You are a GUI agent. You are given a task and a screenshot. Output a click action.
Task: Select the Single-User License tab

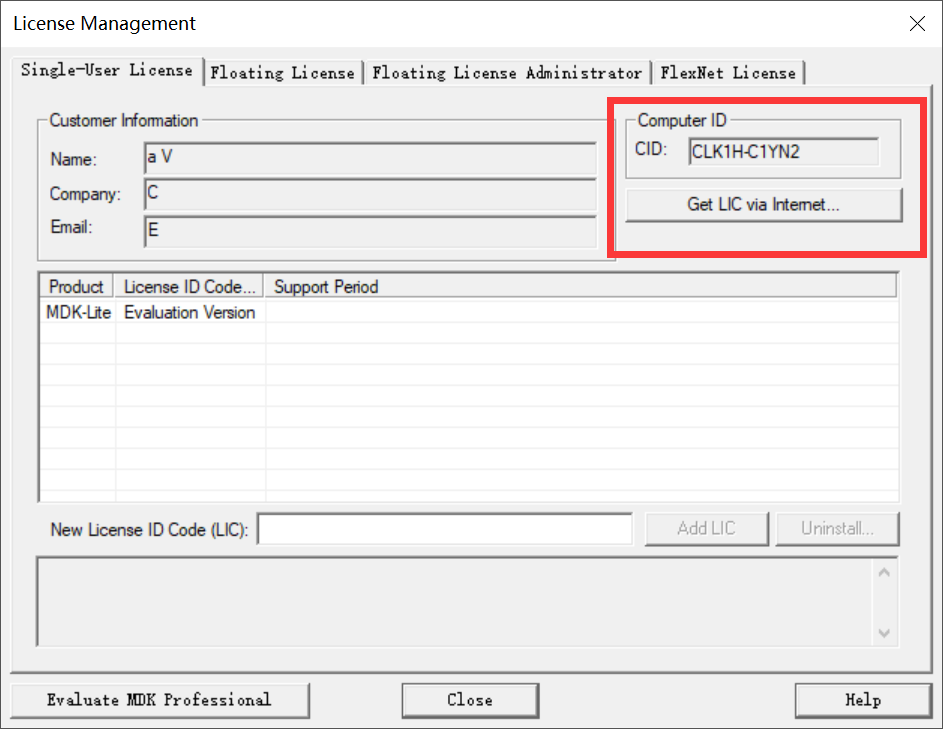coord(107,71)
